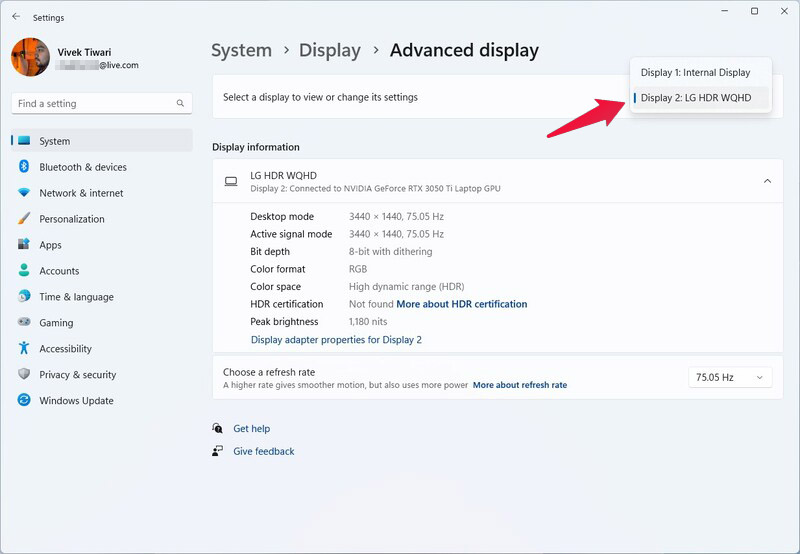
Task: Click the Give feedback link
Action: 264,451
